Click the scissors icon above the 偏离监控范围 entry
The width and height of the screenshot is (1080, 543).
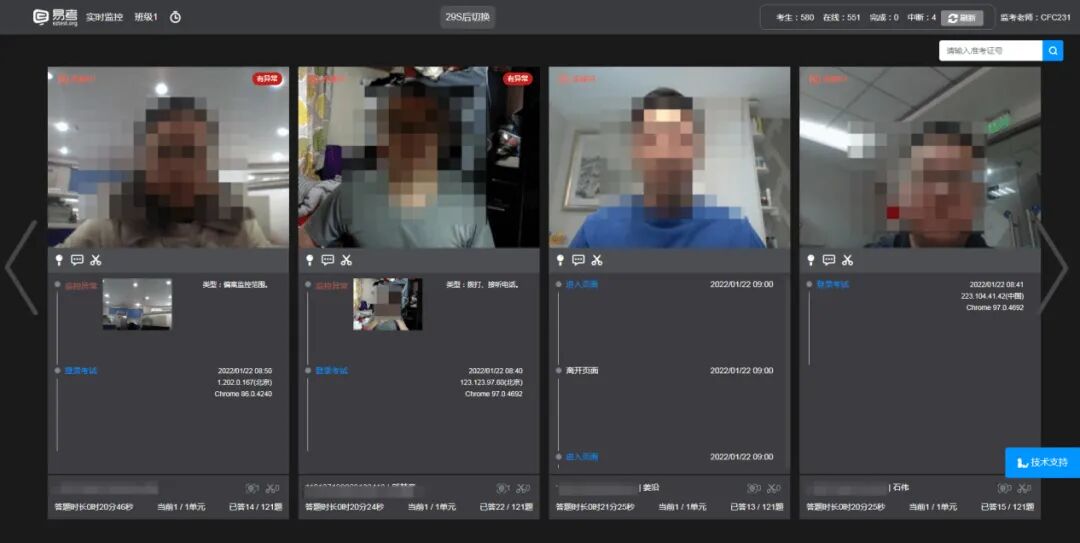[96, 260]
